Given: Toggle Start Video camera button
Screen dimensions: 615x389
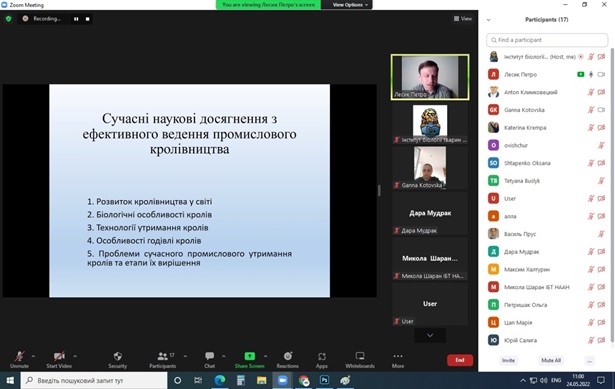Looking at the screenshot, I should tap(59, 360).
